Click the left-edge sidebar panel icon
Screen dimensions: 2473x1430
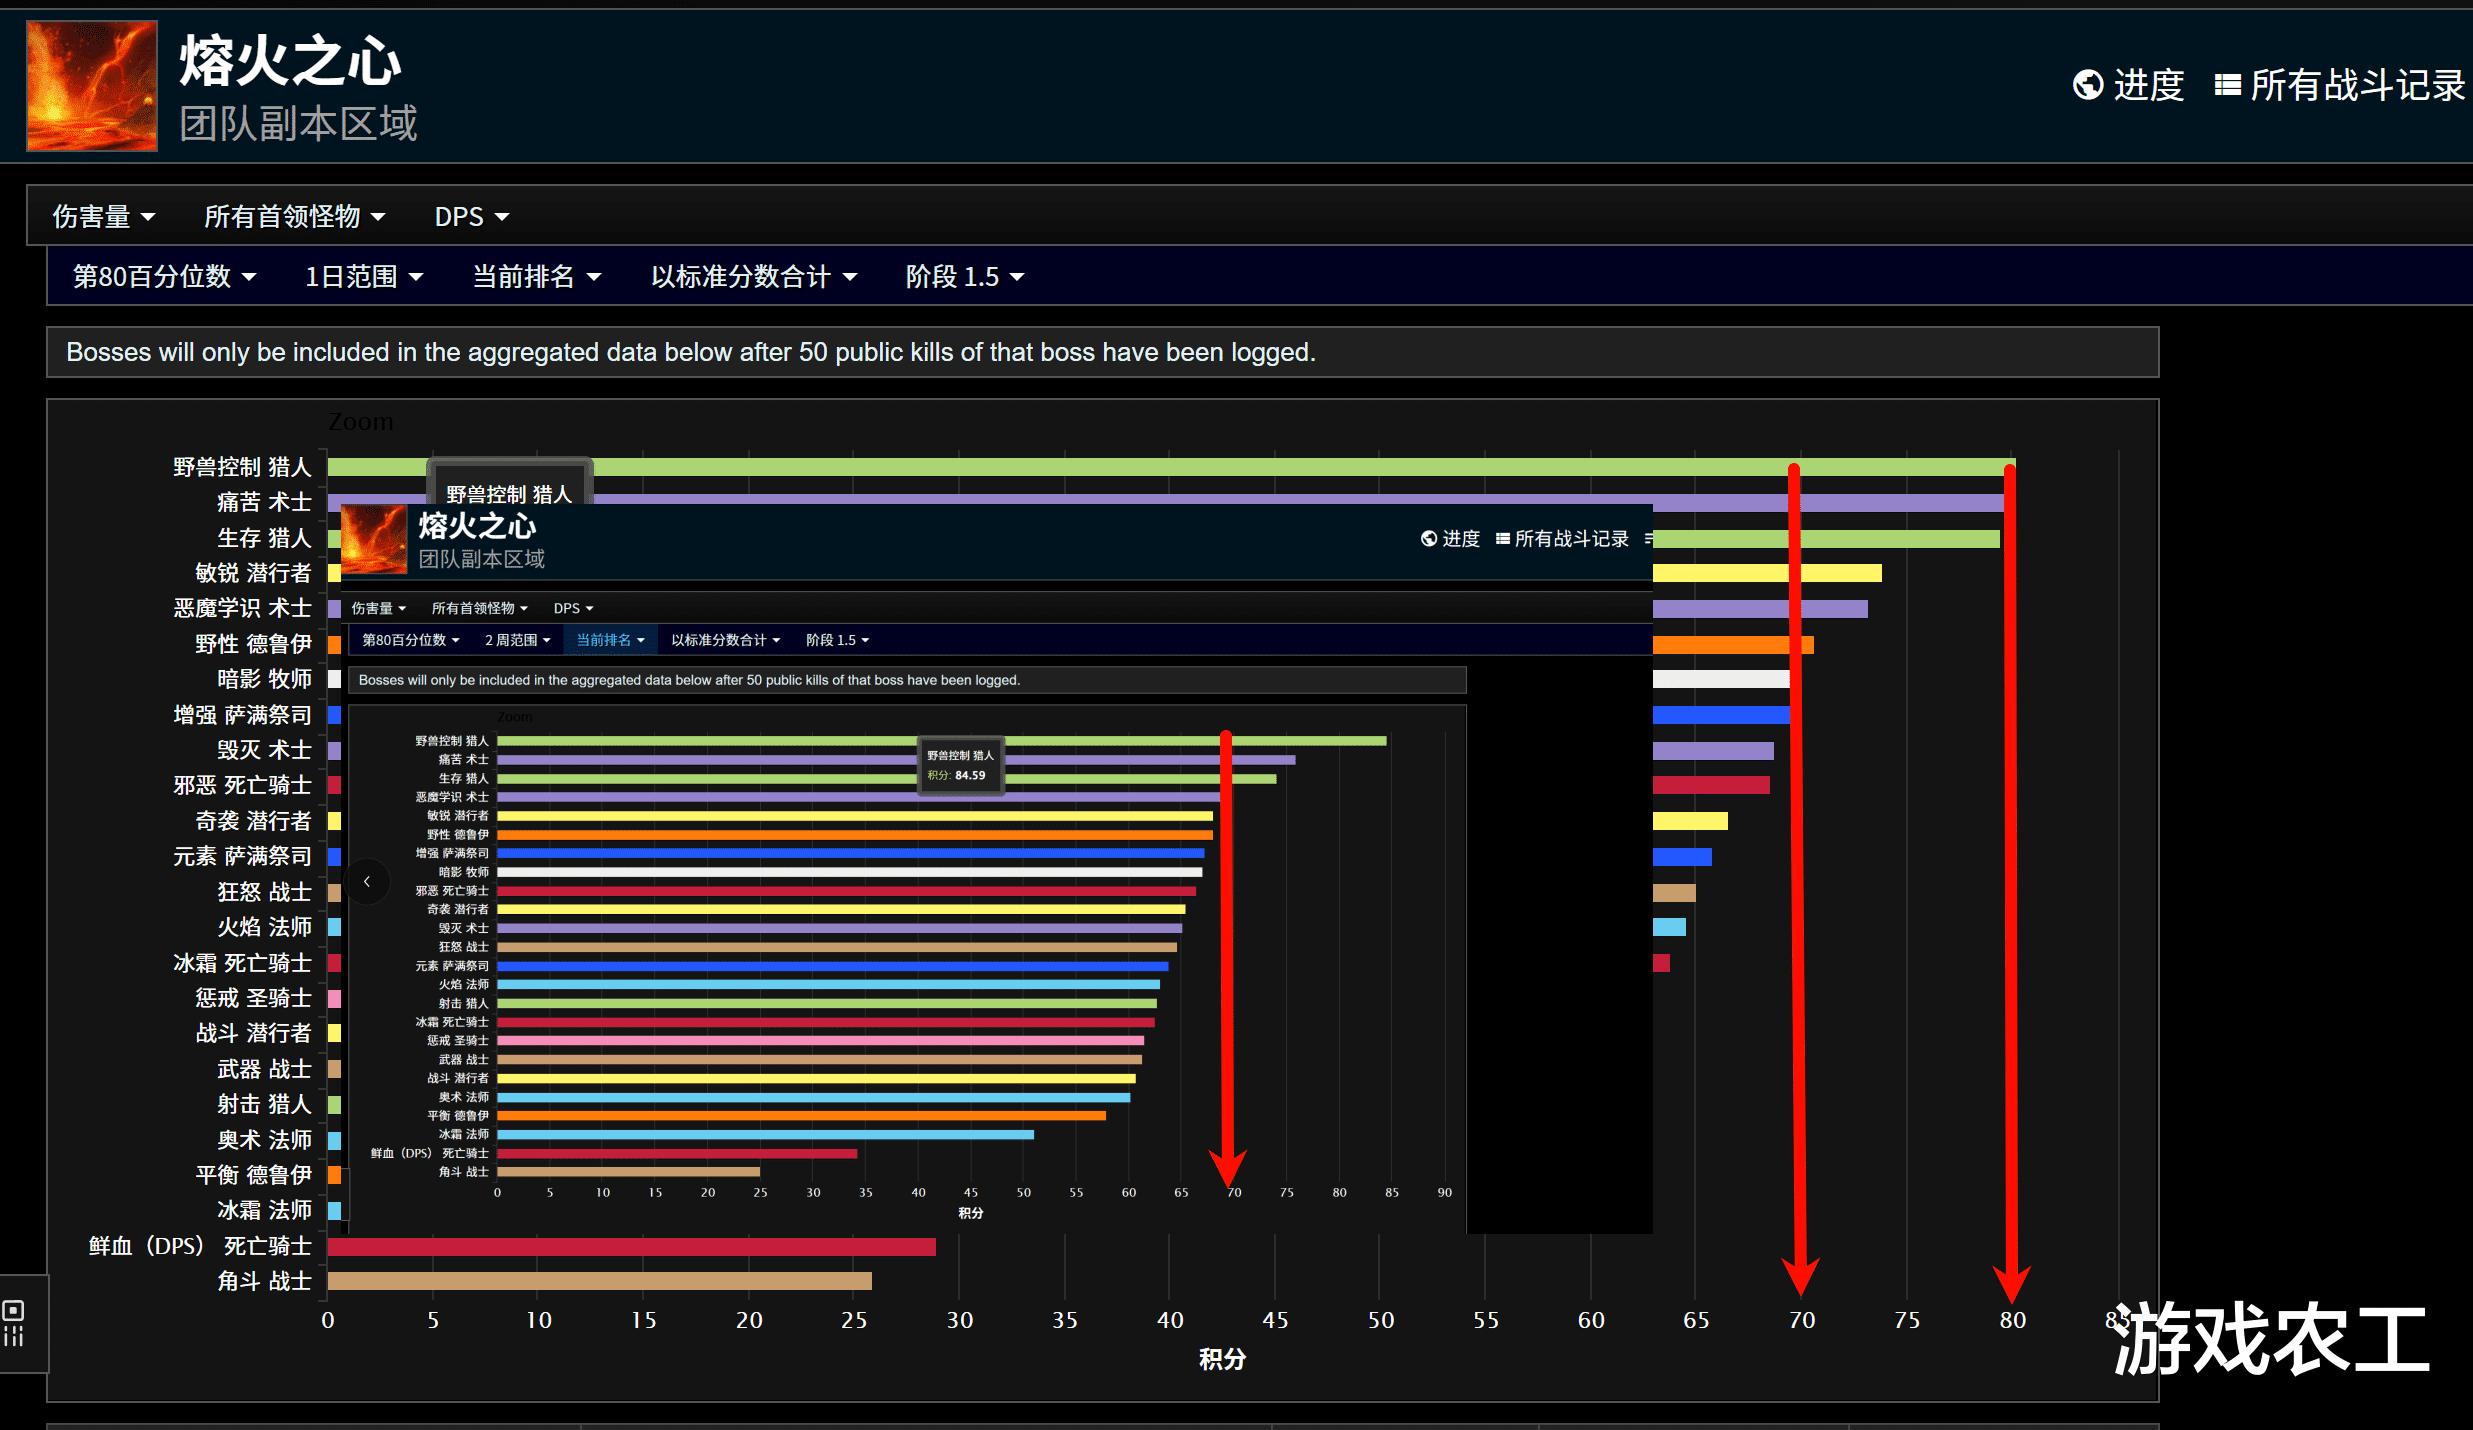14,1322
